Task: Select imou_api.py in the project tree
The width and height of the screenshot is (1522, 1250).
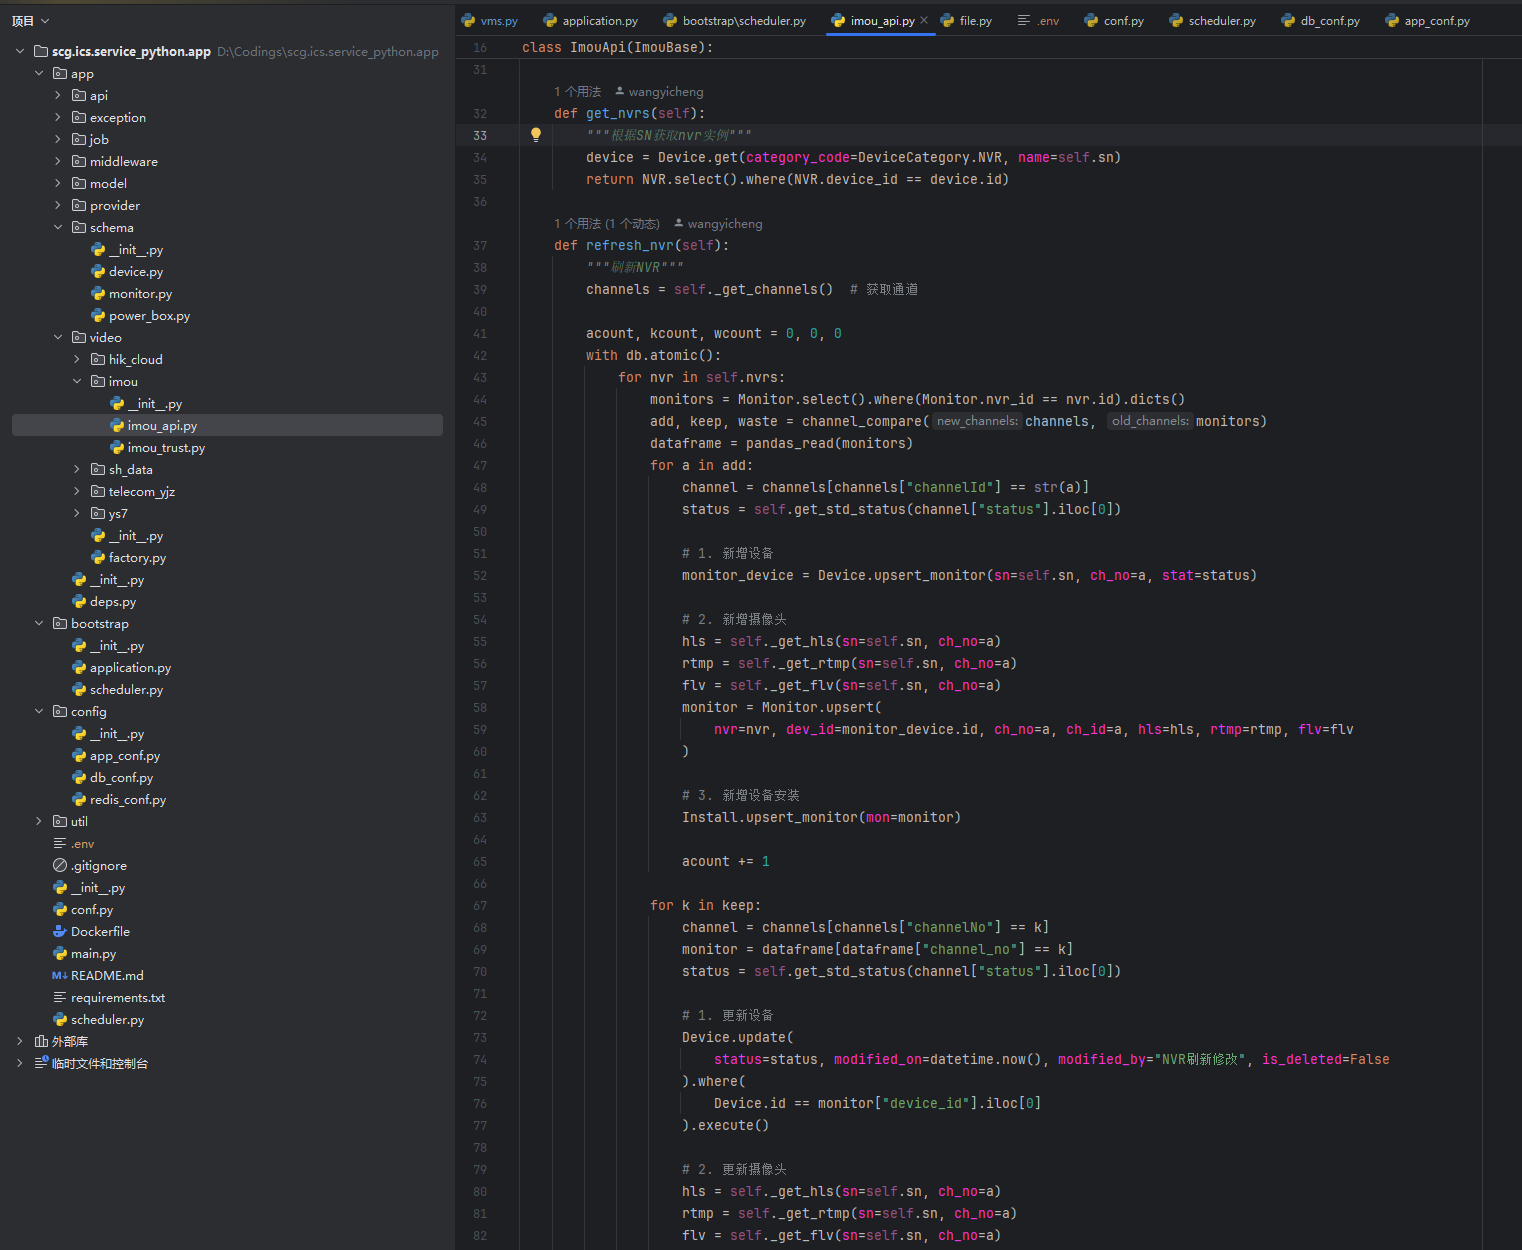Action: (227, 425)
